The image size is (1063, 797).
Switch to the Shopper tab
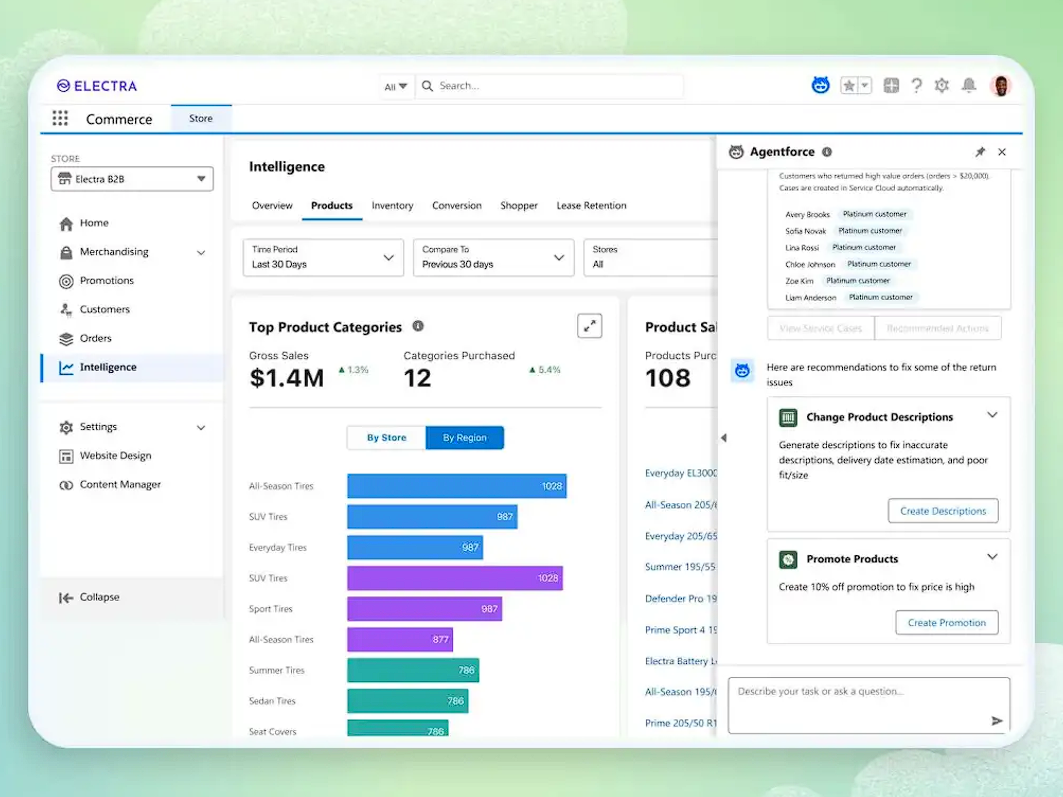519,205
